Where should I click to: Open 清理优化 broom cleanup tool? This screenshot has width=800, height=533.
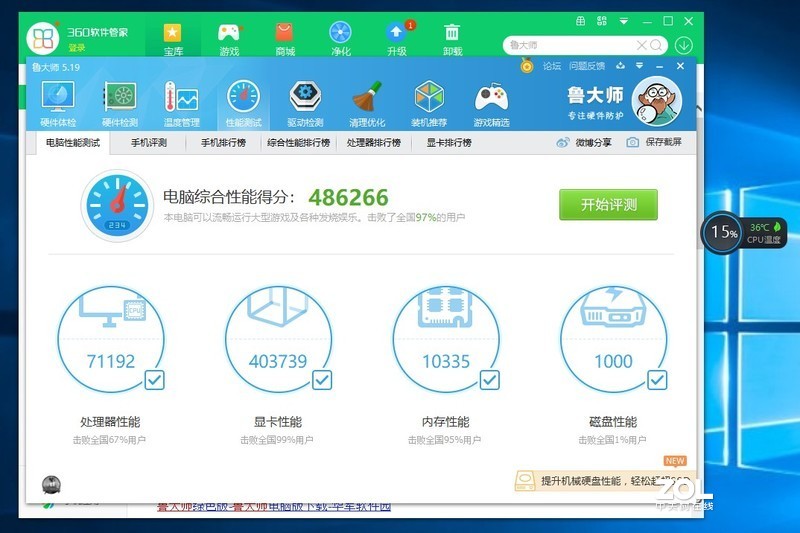367,104
